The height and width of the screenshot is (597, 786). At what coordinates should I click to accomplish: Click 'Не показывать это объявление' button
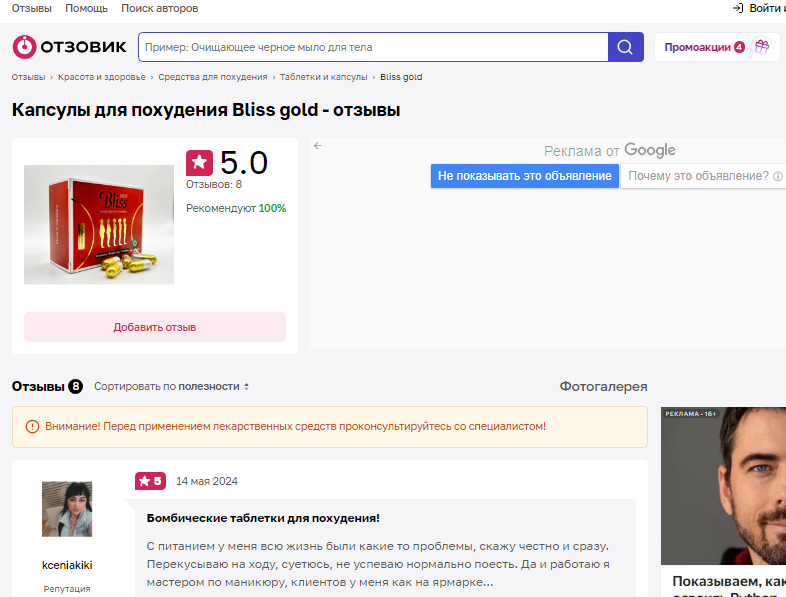[525, 176]
